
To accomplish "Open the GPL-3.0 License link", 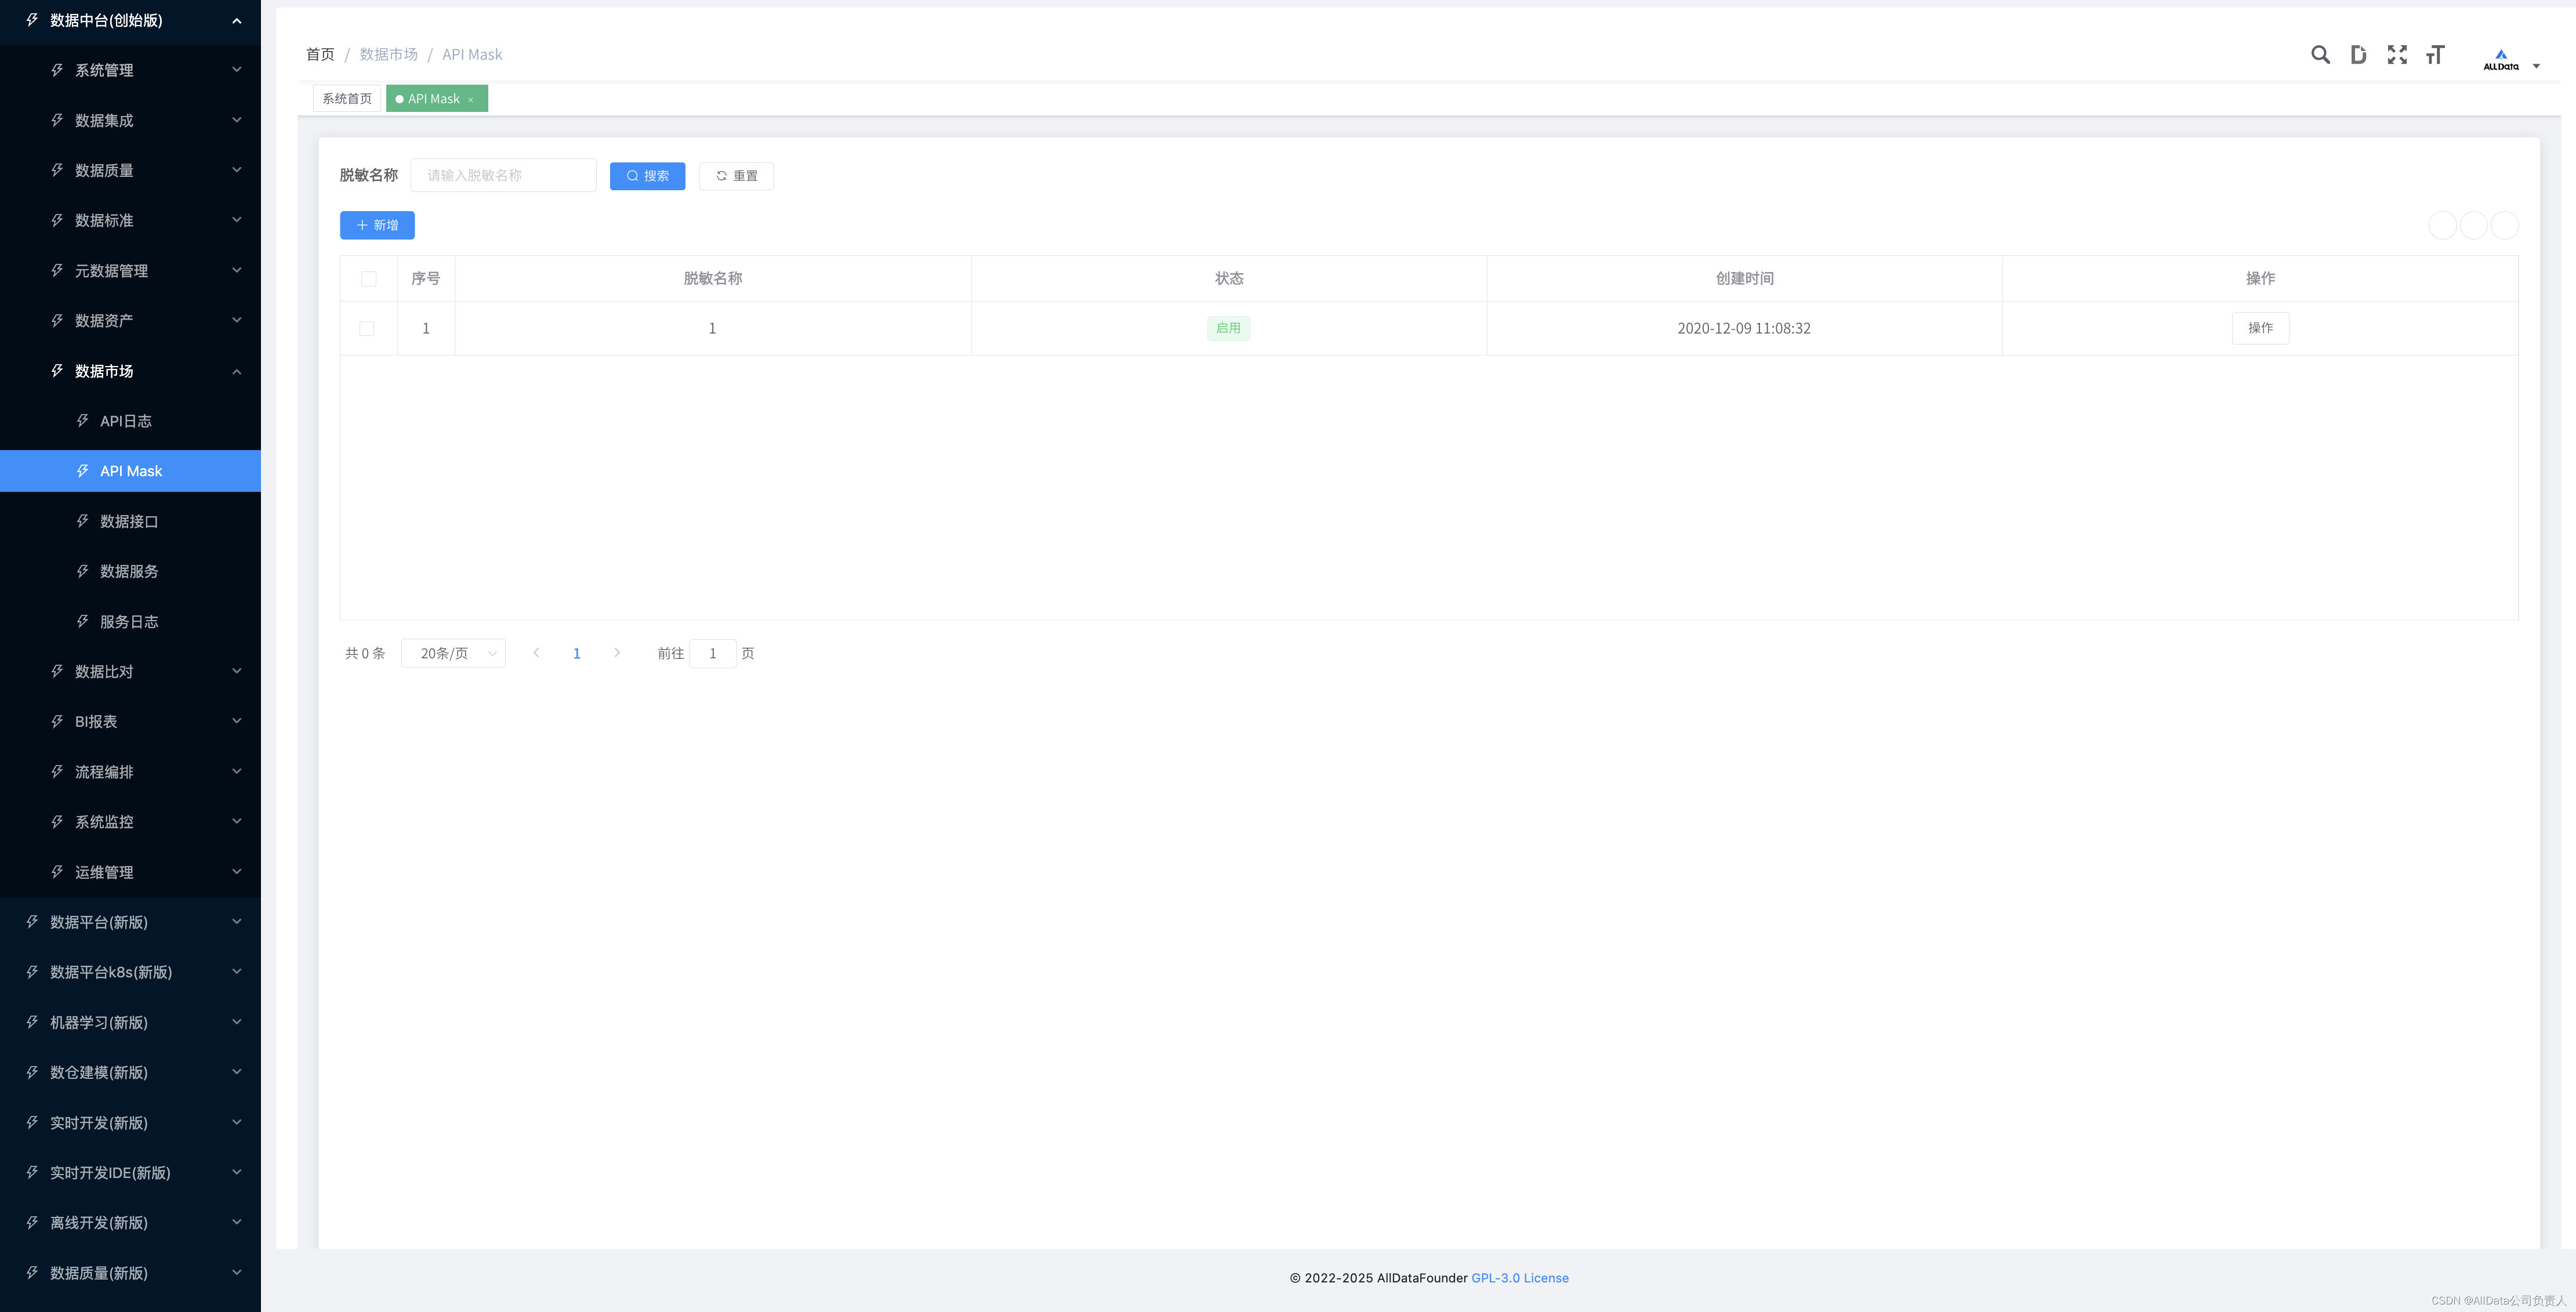I will [1519, 1278].
